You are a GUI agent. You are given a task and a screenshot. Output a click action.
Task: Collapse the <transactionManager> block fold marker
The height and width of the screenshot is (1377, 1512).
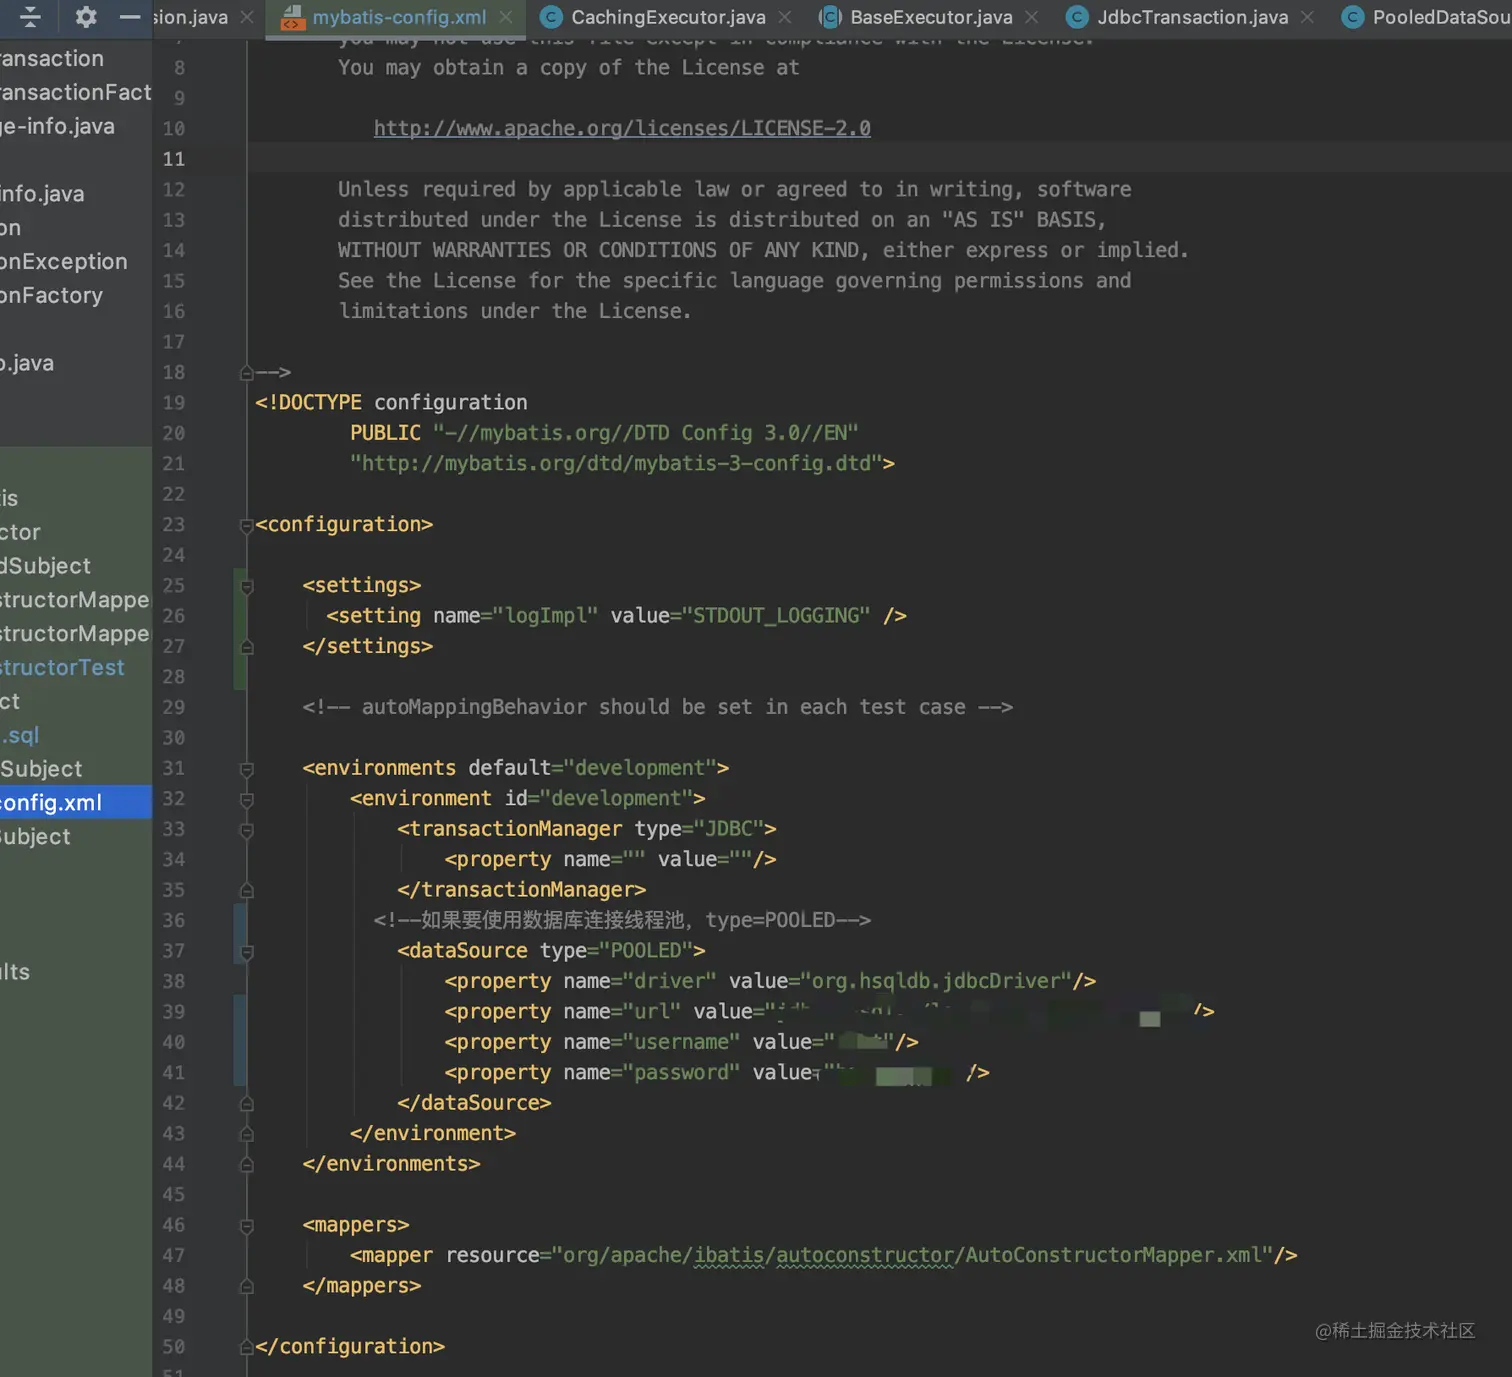[246, 830]
